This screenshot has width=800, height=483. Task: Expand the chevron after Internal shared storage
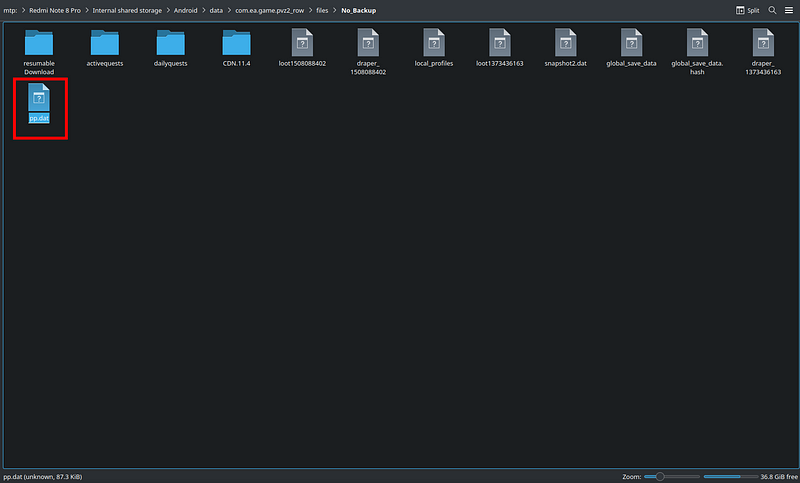(x=168, y=10)
